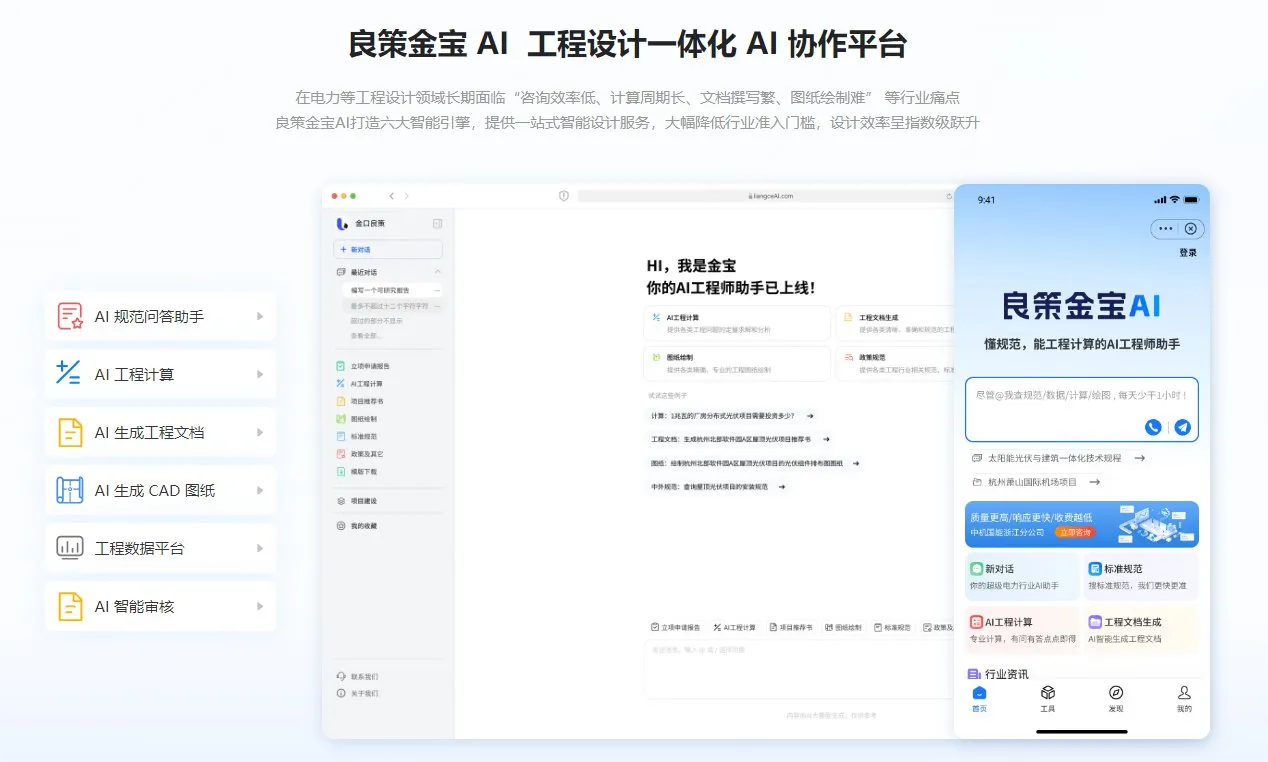Collapse the 最近对话 section chevron
The image size is (1268, 762).
(x=437, y=272)
